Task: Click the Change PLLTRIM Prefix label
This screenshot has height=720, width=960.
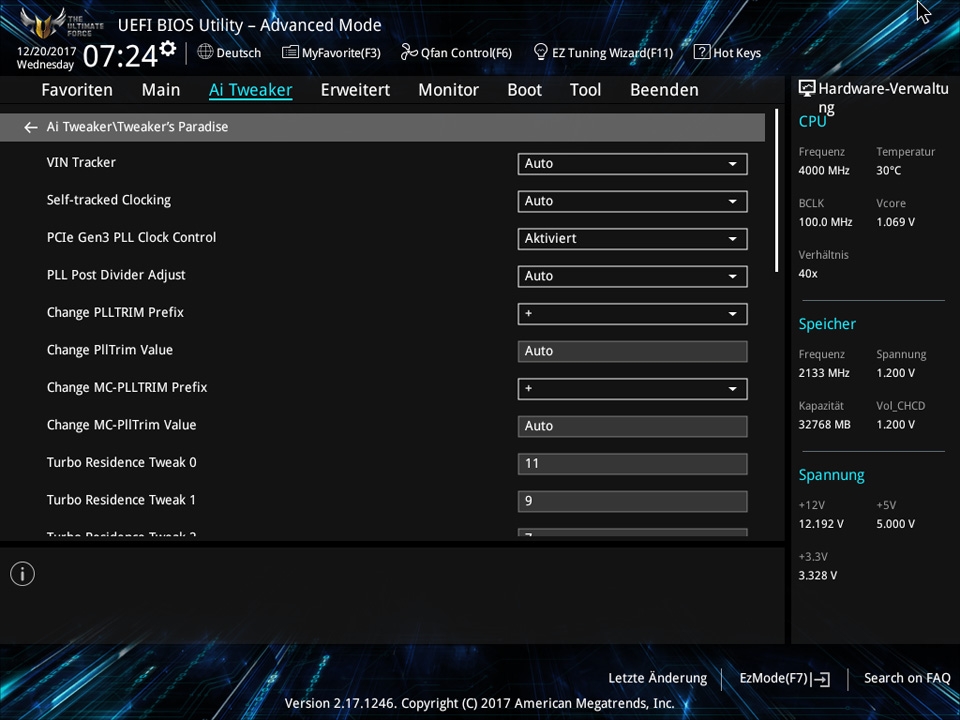Action: click(115, 312)
